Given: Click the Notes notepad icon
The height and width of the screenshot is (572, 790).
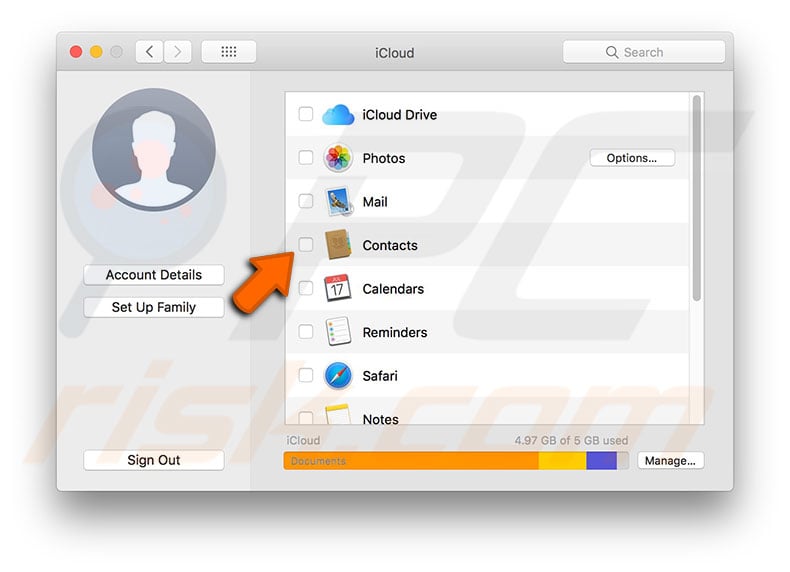Looking at the screenshot, I should [x=338, y=414].
